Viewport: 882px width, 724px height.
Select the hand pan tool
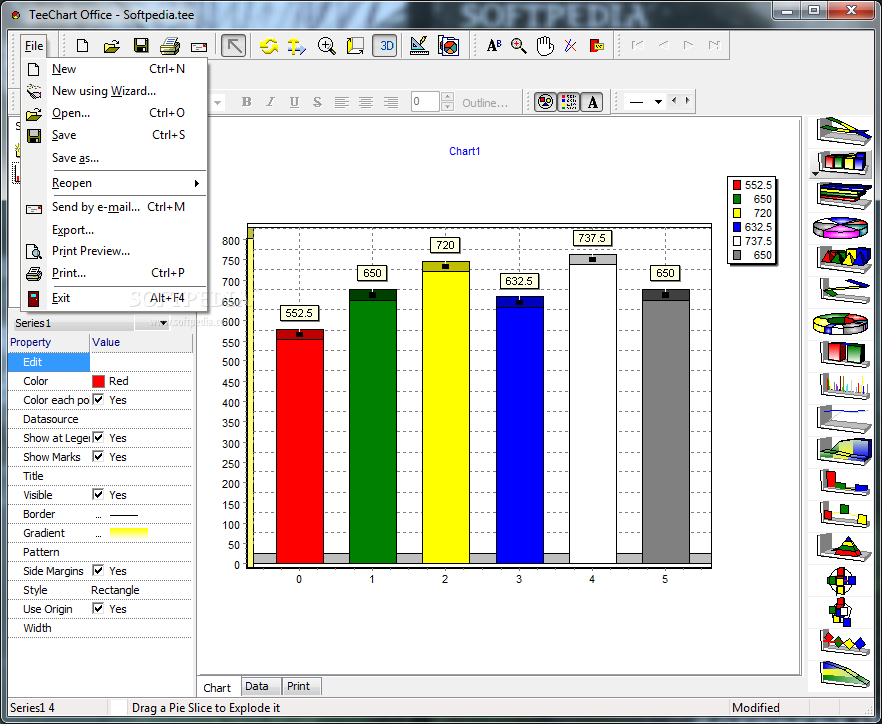[544, 46]
